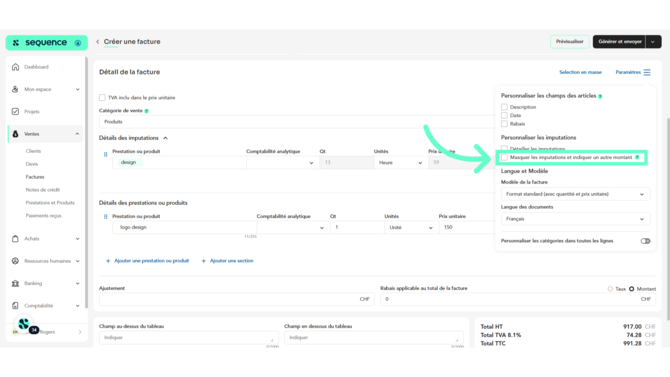Click Selection en masse link
This screenshot has width=670, height=377.
click(x=580, y=72)
